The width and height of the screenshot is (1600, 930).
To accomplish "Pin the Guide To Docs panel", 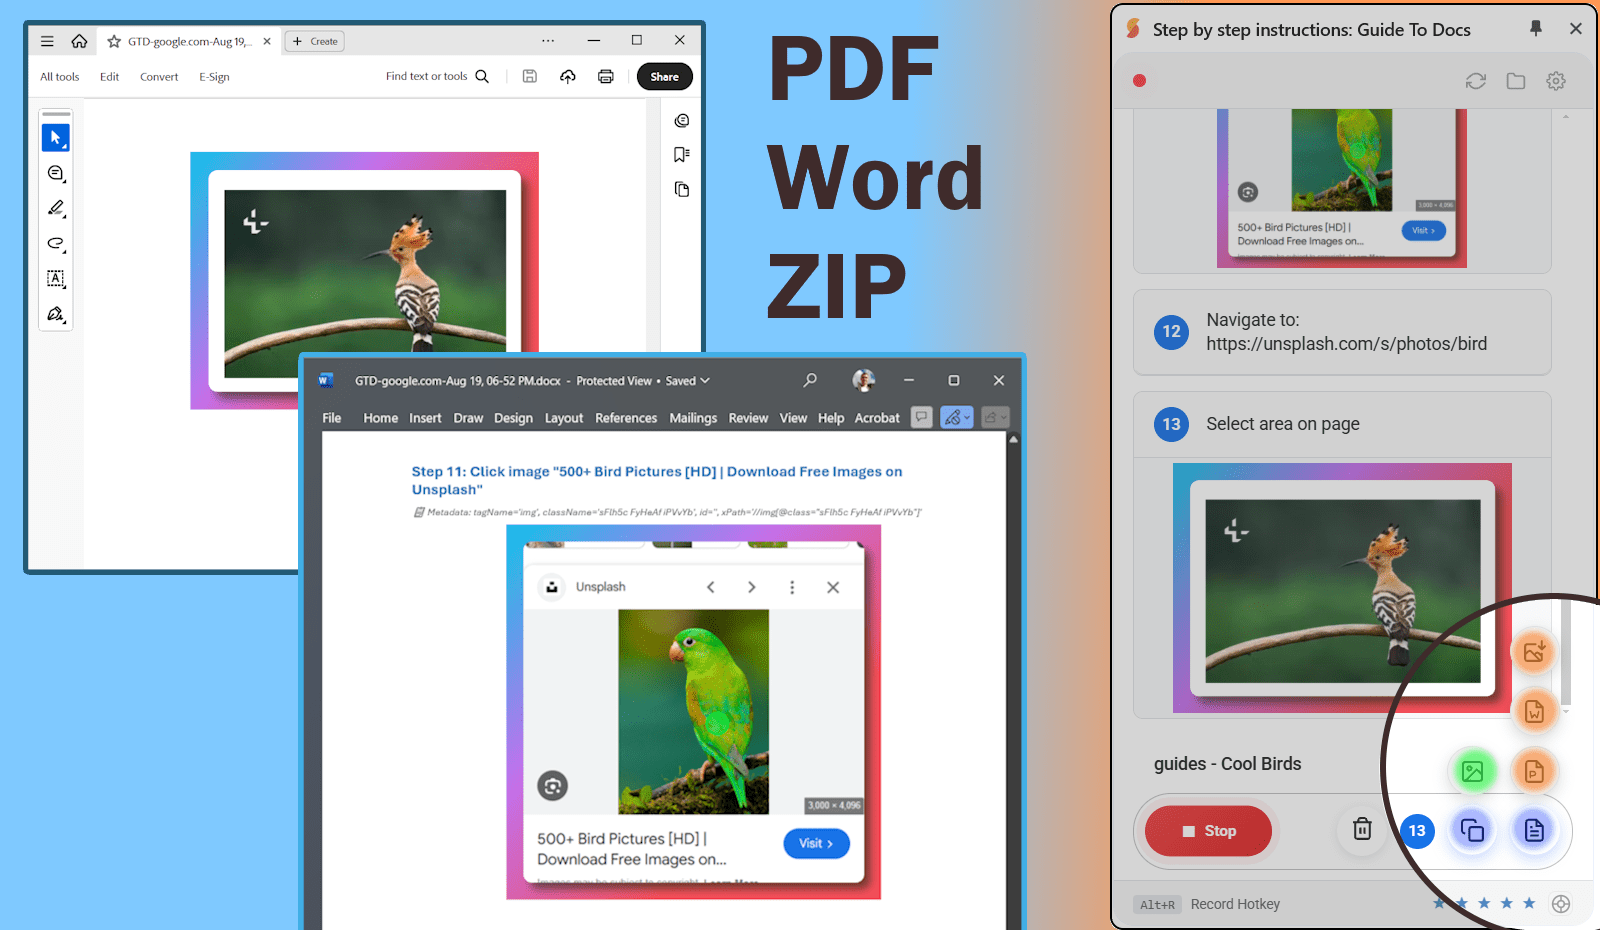I will [x=1536, y=29].
